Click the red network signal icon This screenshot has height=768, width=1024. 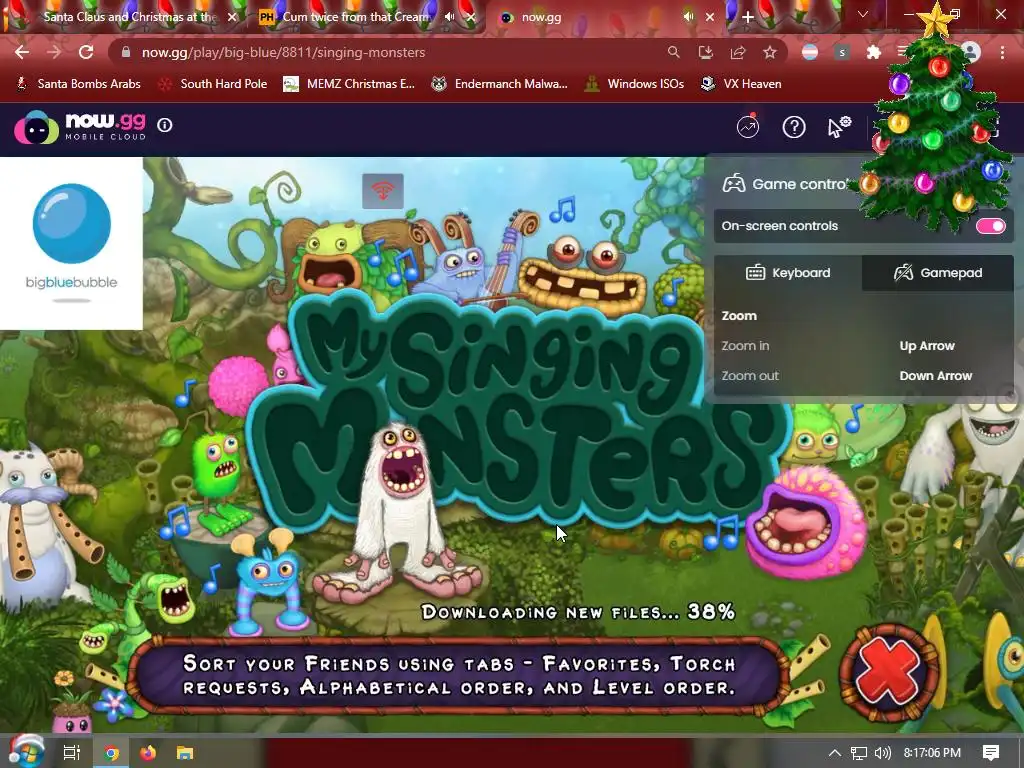[x=383, y=191]
